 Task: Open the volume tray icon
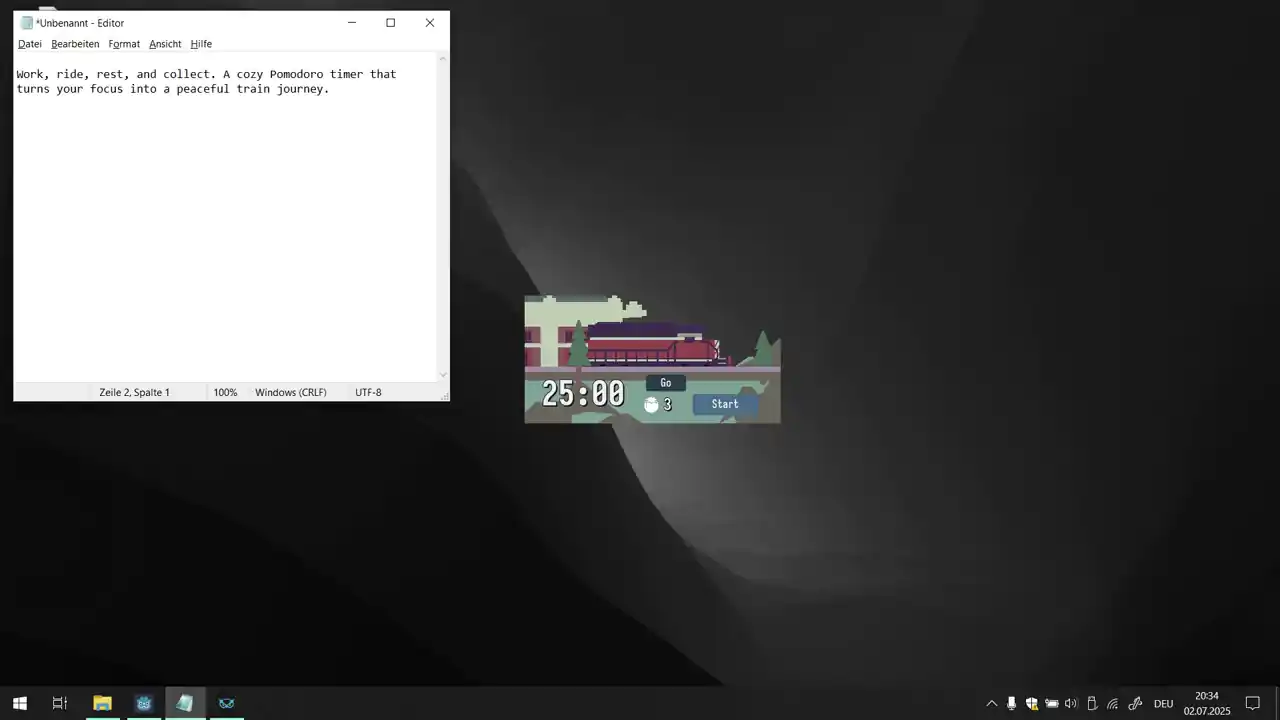coord(1071,703)
